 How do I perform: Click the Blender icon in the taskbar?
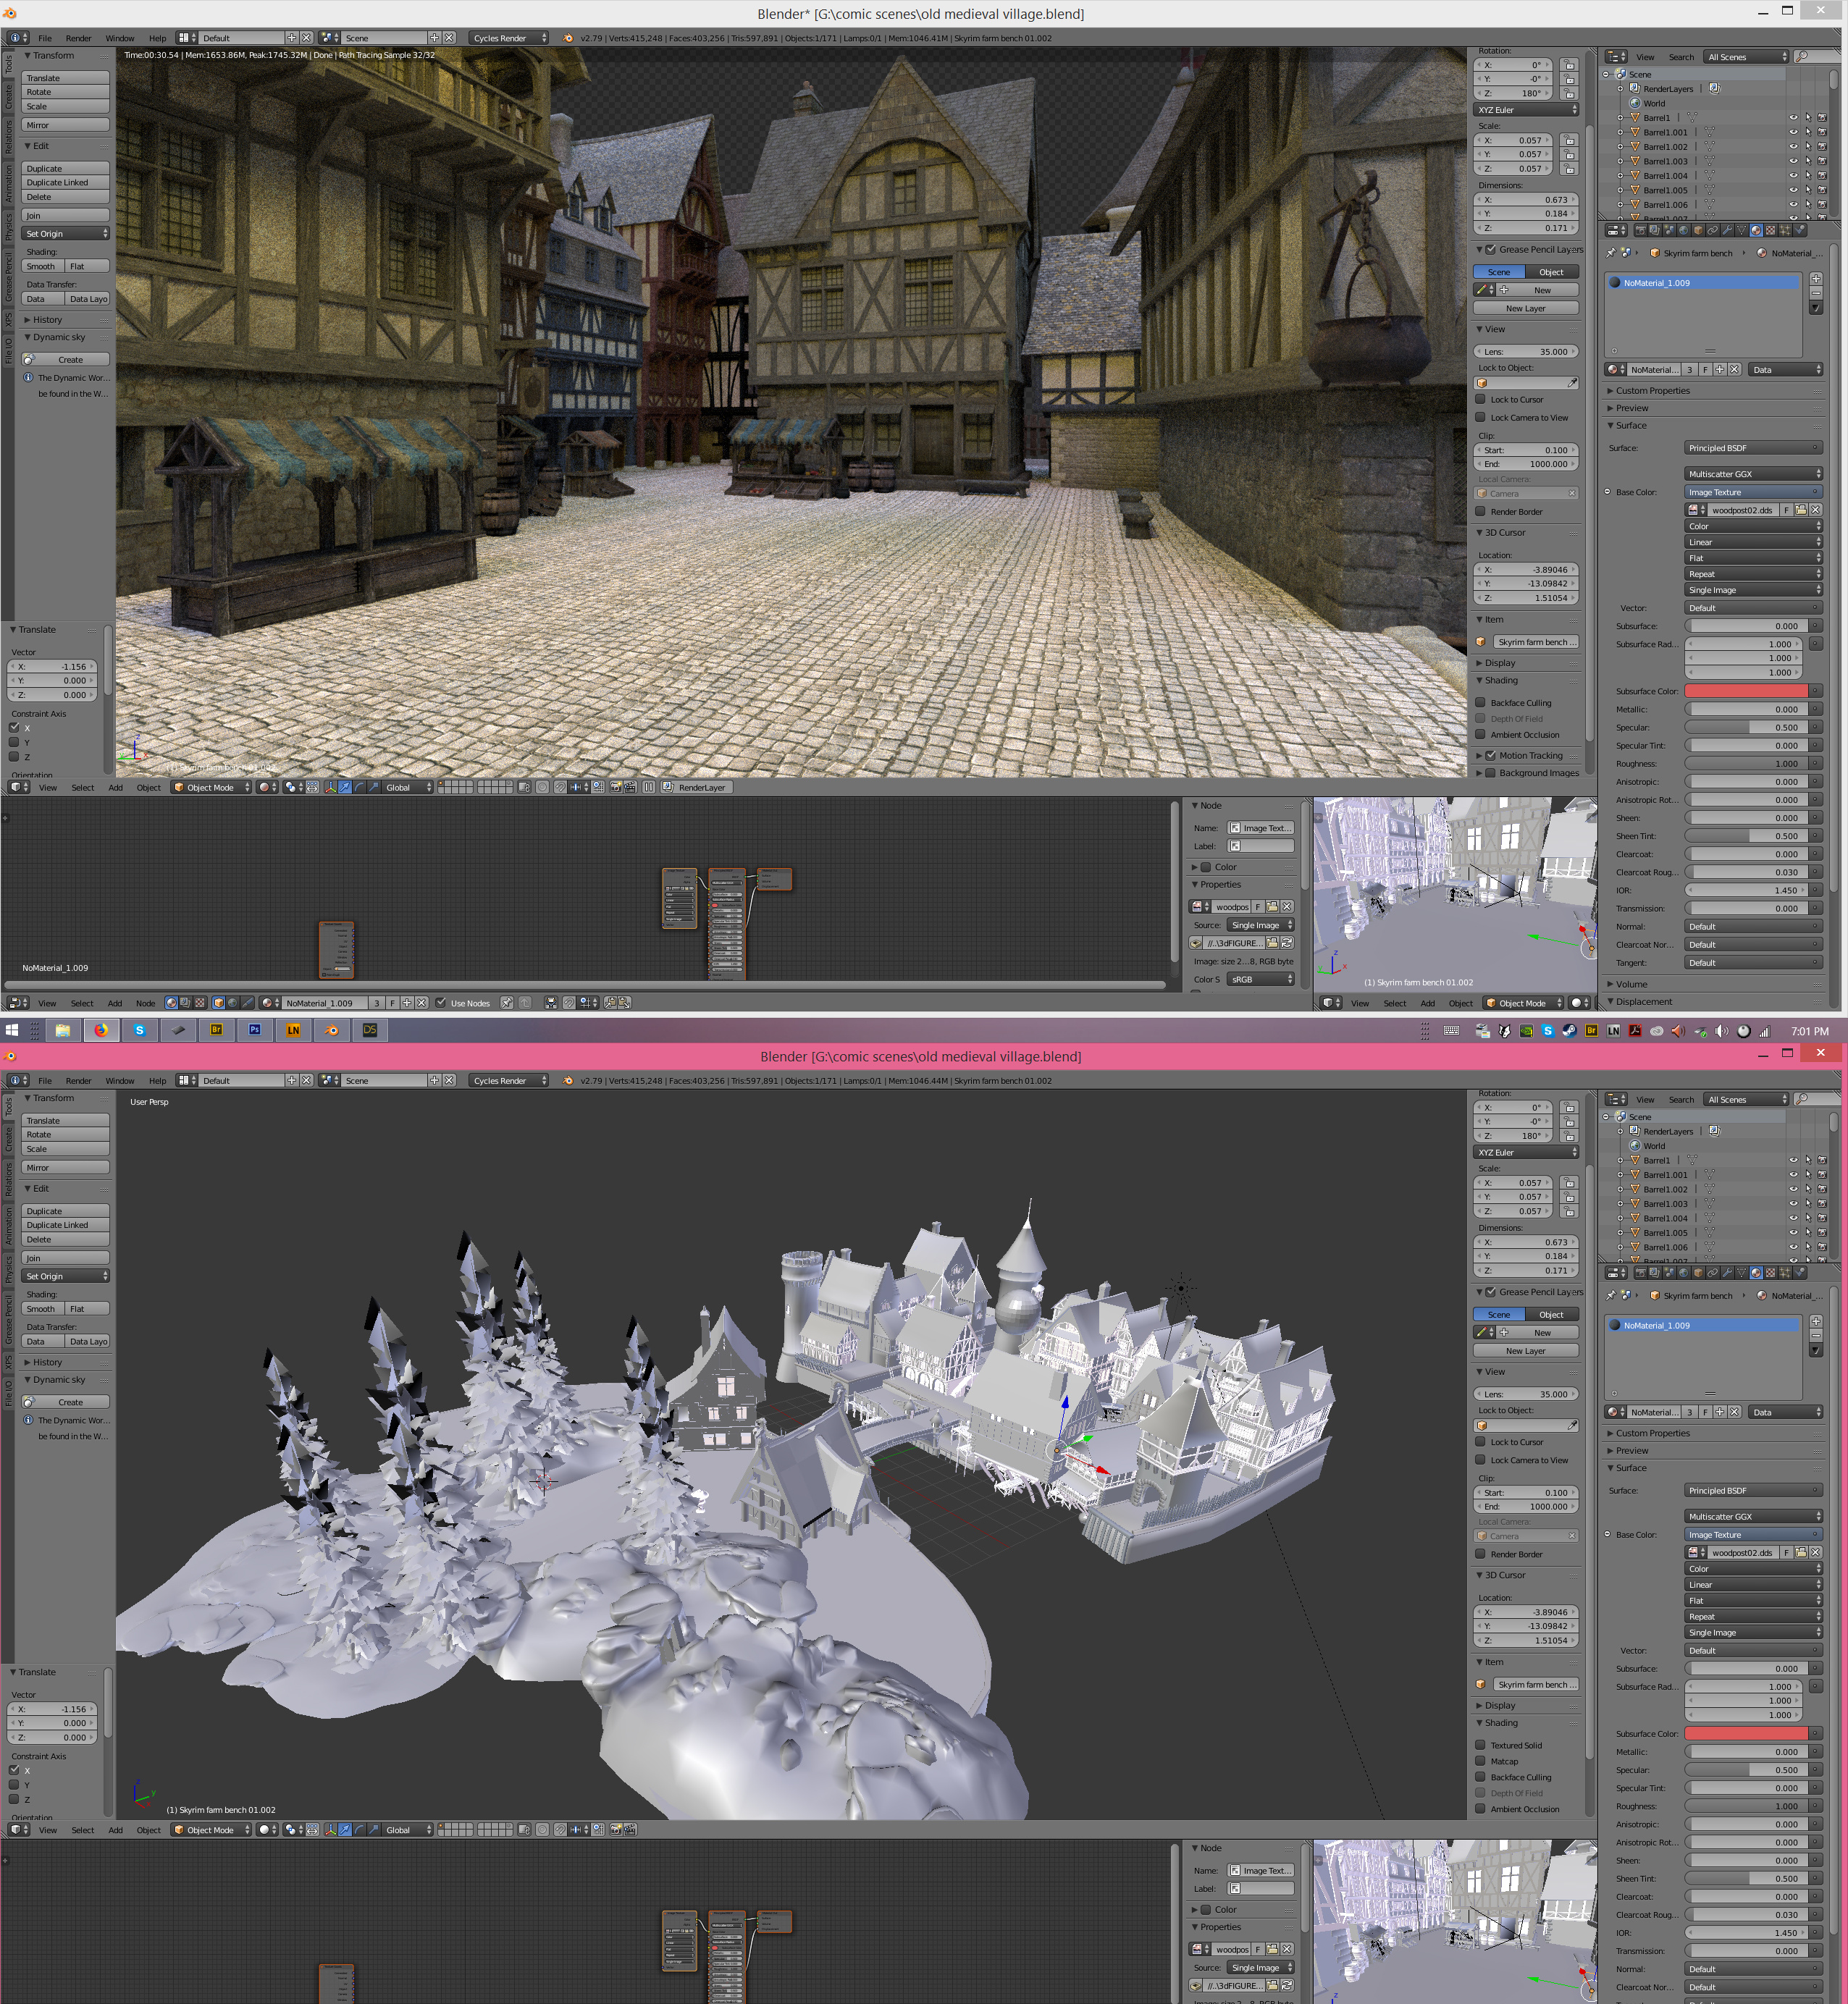pyautogui.click(x=331, y=1030)
